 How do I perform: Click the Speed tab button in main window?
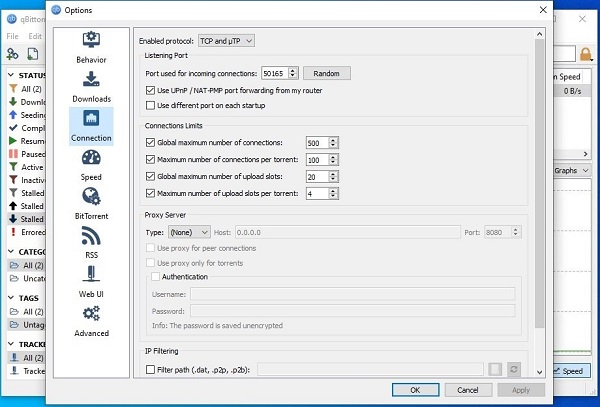tap(572, 371)
